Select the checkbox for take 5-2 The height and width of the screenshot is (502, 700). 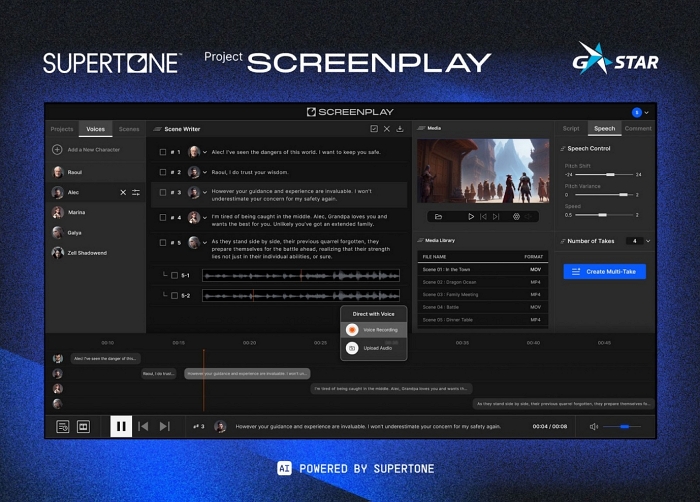[173, 295]
